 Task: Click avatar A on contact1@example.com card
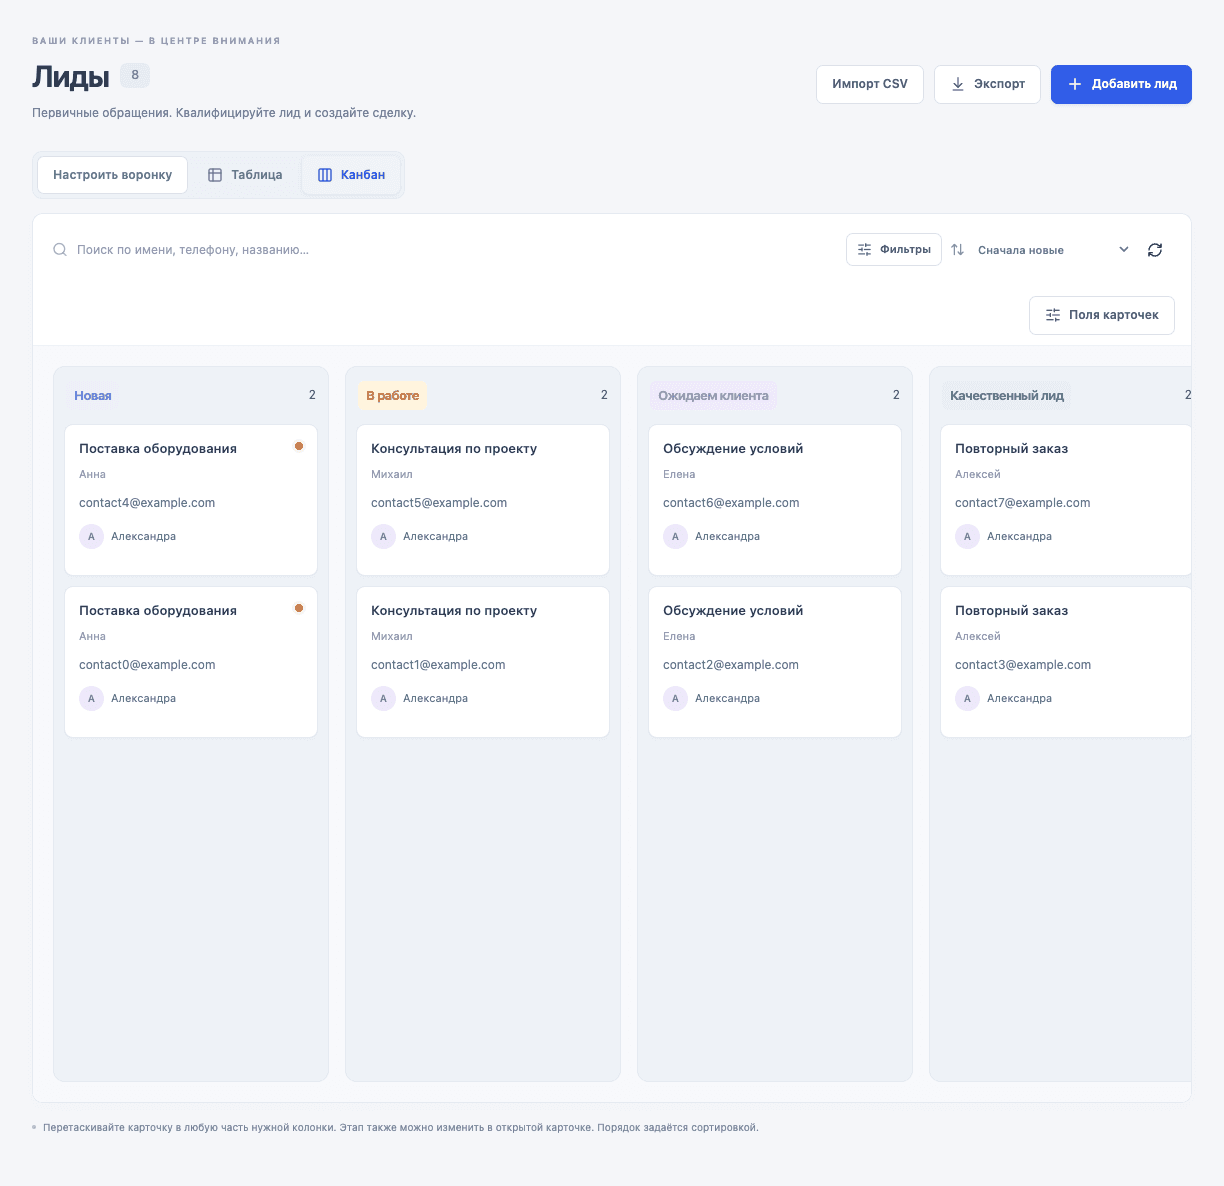point(384,698)
